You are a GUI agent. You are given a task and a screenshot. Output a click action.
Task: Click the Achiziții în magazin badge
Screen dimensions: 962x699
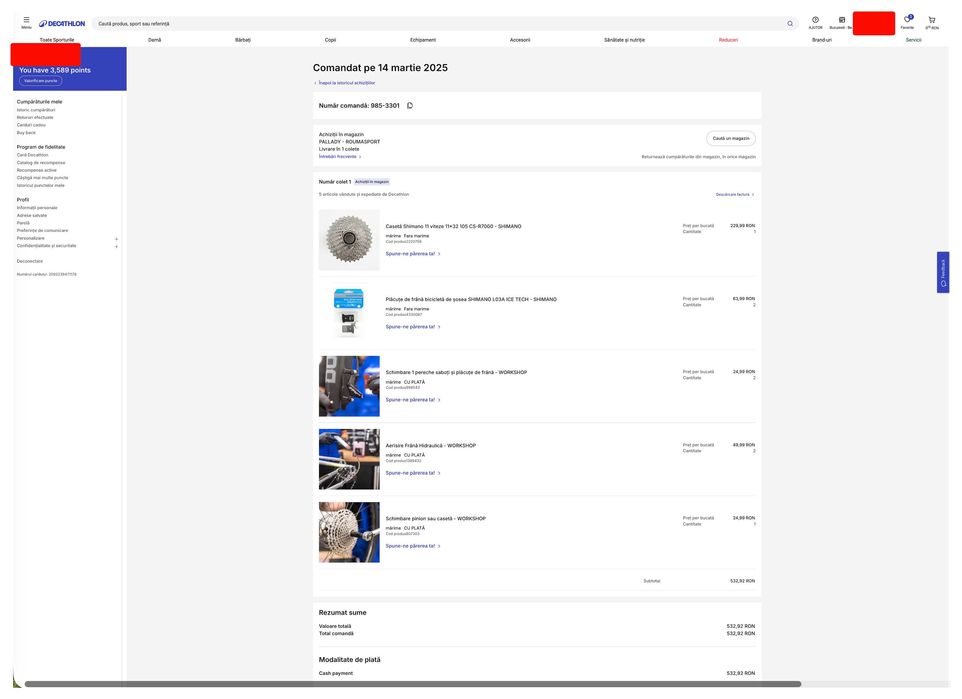coord(372,182)
